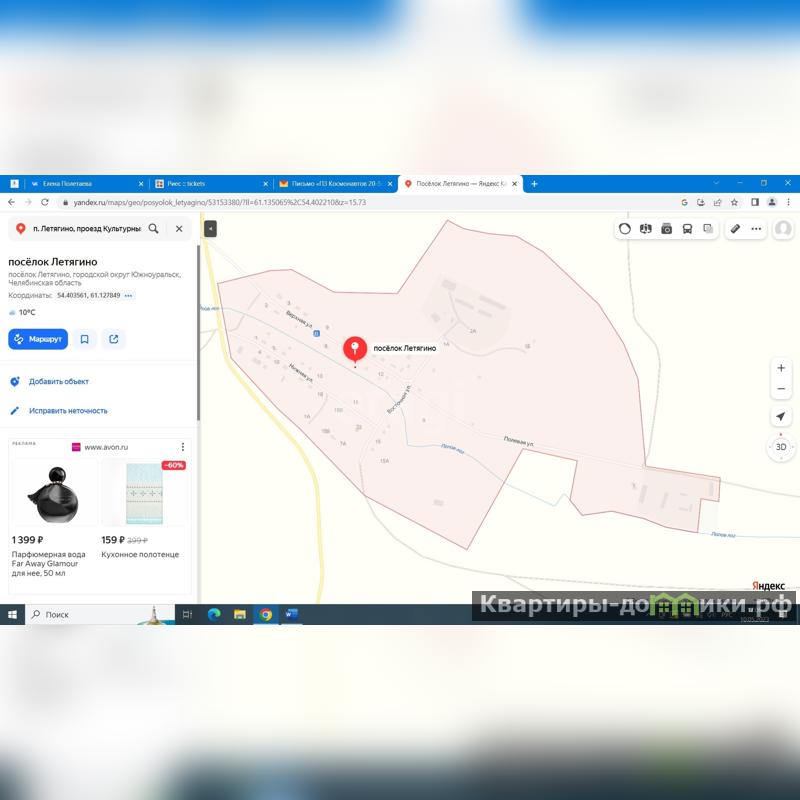Open Добавить объект link
The width and height of the screenshot is (800, 800).
pos(58,382)
